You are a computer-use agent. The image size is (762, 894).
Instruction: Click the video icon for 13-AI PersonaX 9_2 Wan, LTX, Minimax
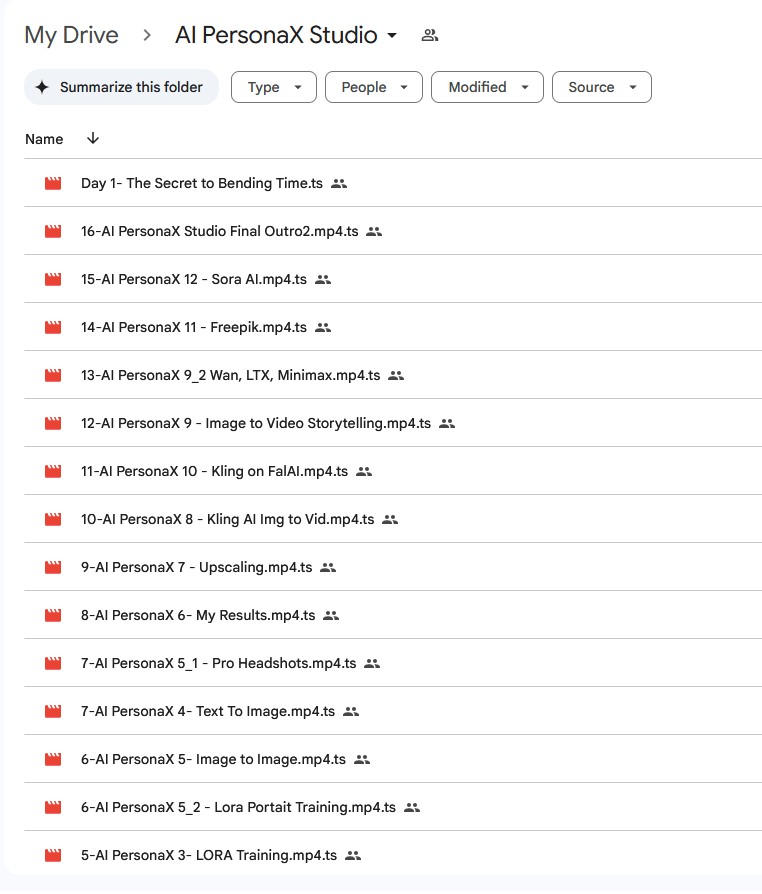coord(53,375)
